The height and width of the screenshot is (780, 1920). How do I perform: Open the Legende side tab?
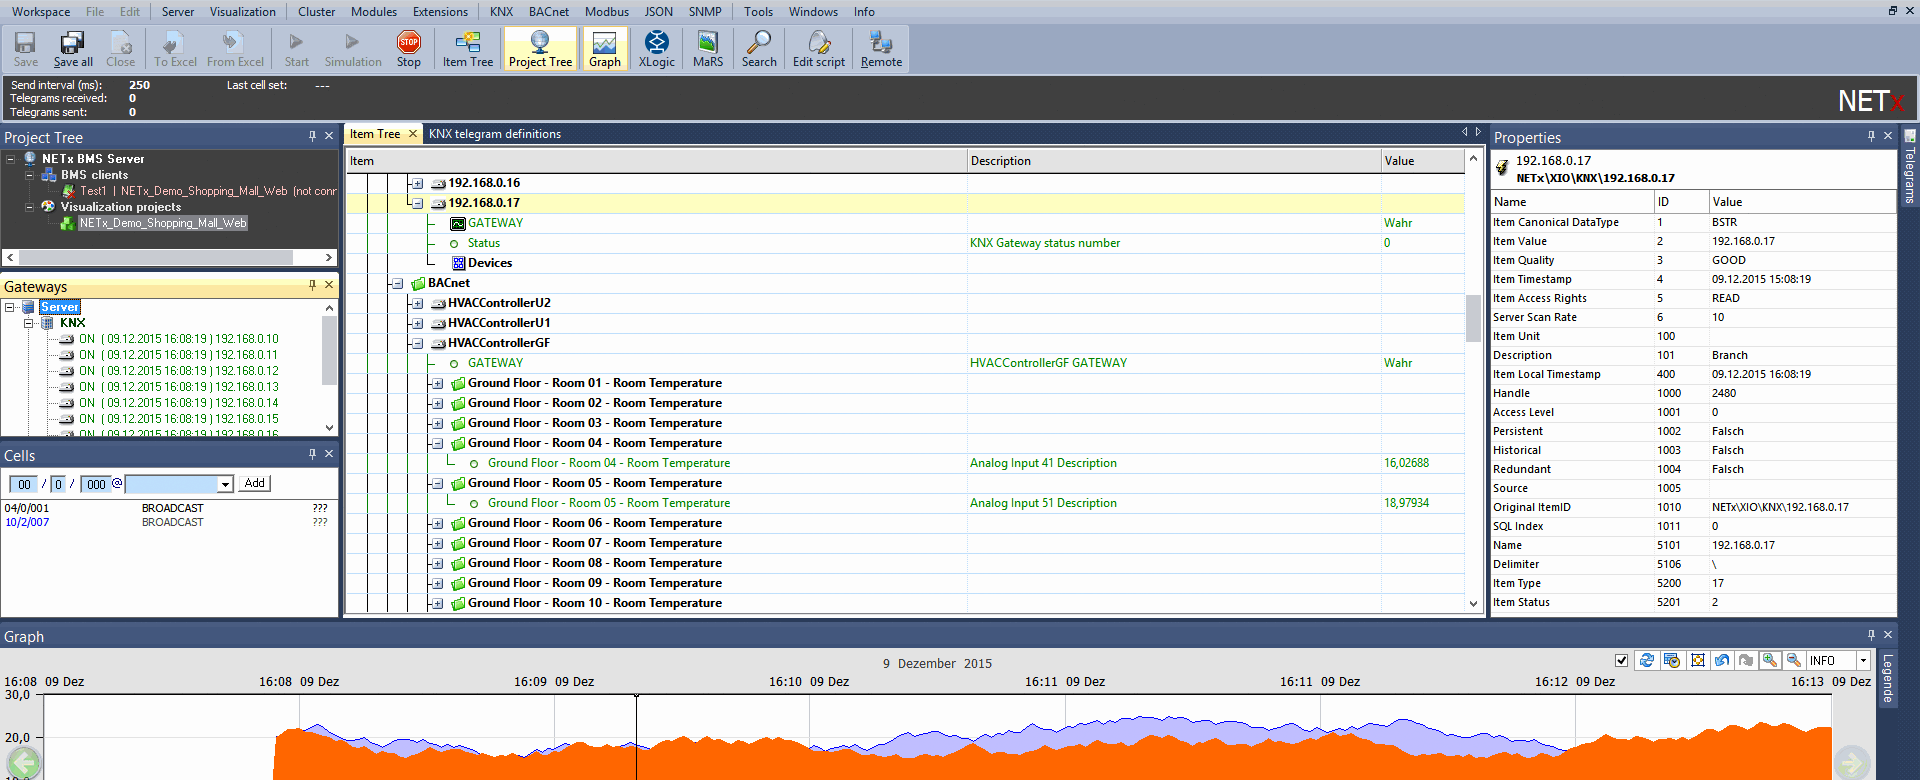[1887, 679]
